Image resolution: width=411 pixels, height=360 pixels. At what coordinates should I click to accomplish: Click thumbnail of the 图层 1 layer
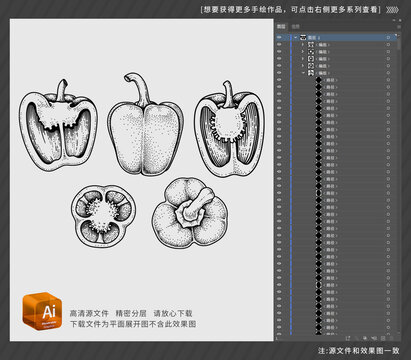point(303,37)
